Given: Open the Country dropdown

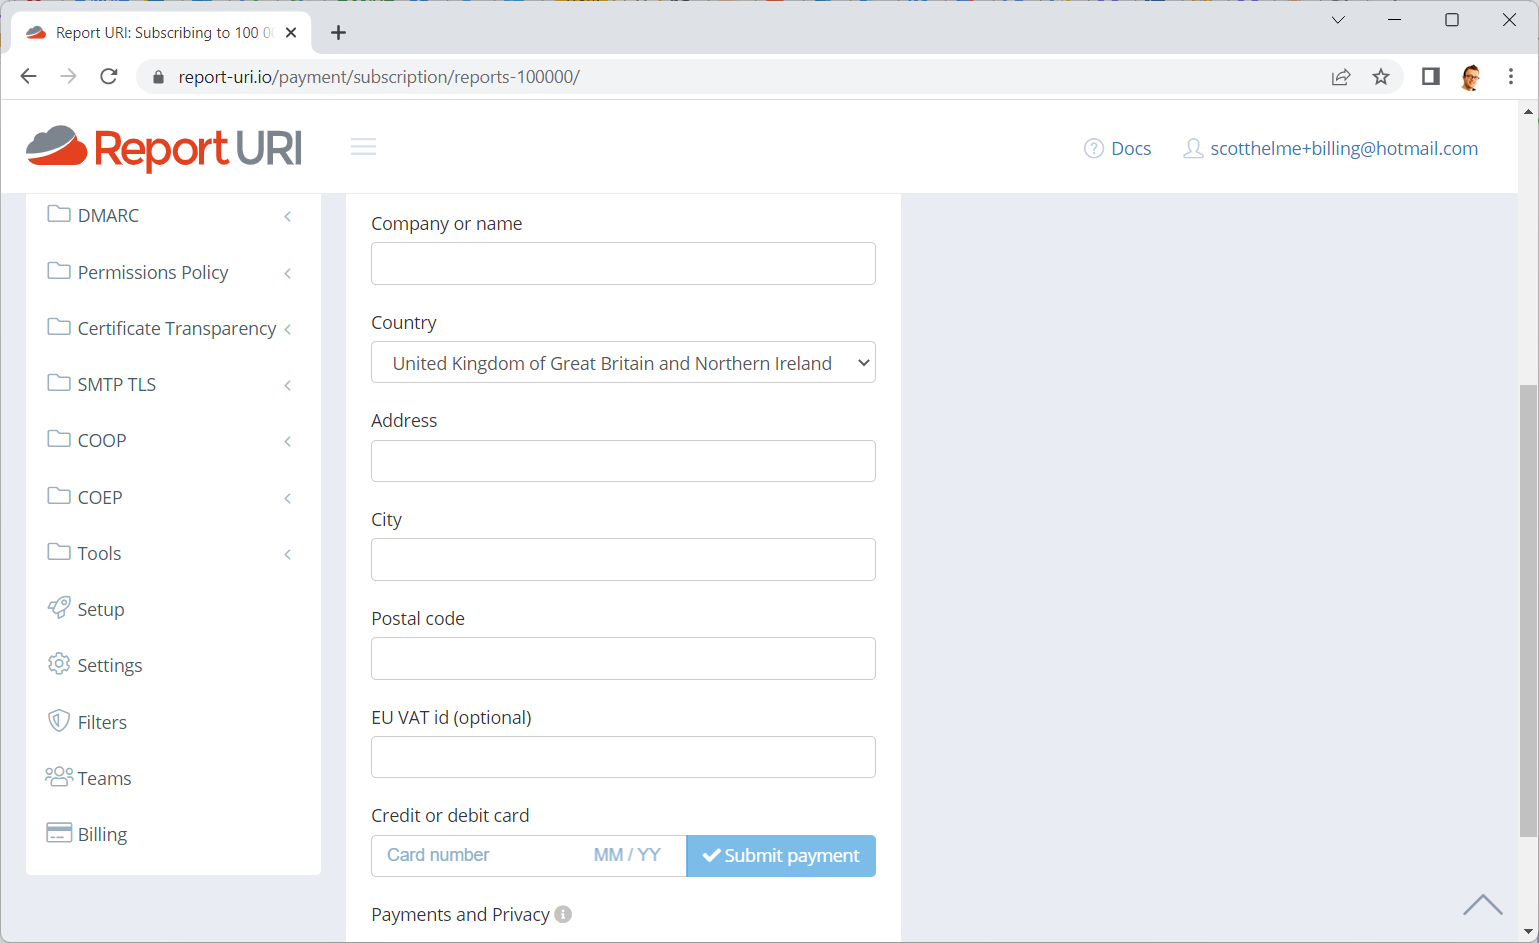Looking at the screenshot, I should click(x=623, y=363).
